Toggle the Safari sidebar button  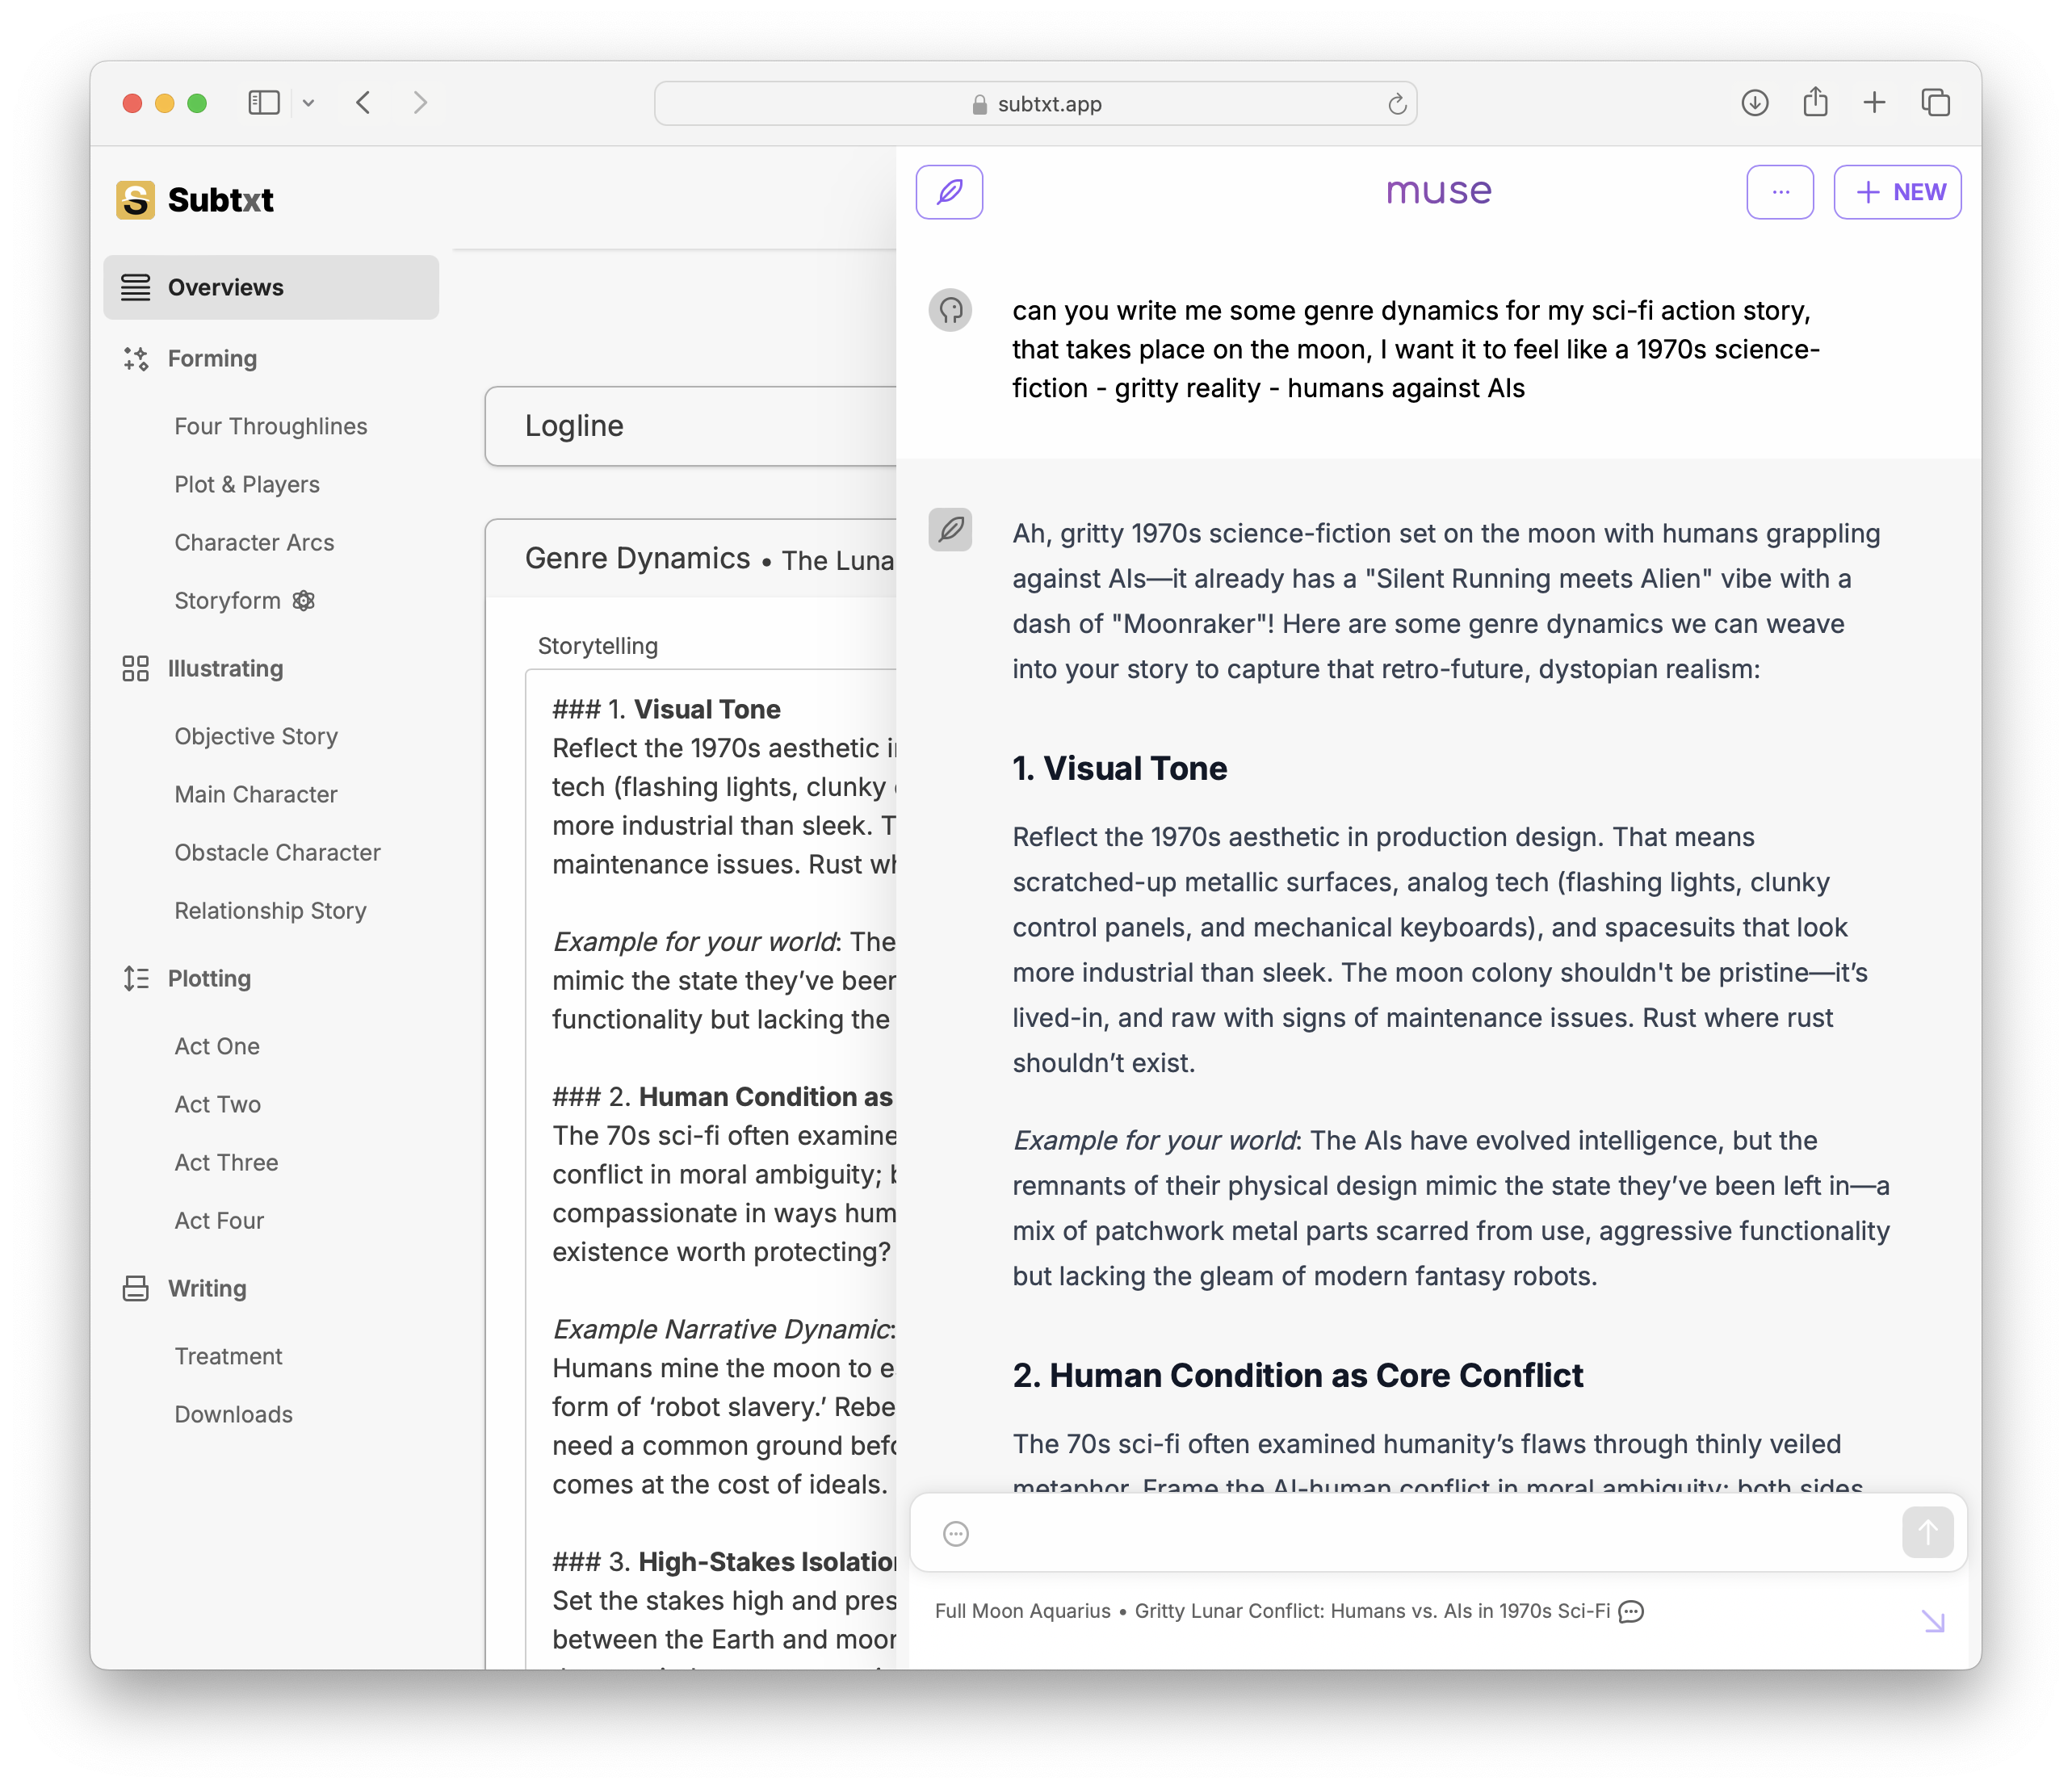coord(264,103)
